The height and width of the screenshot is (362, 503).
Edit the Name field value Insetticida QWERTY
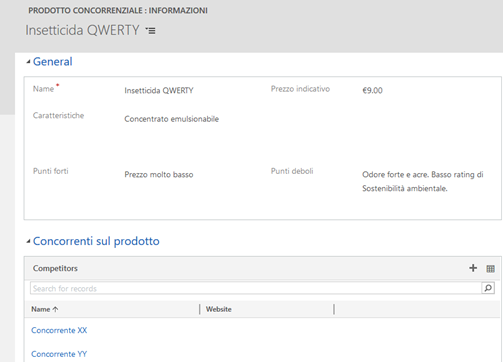159,91
